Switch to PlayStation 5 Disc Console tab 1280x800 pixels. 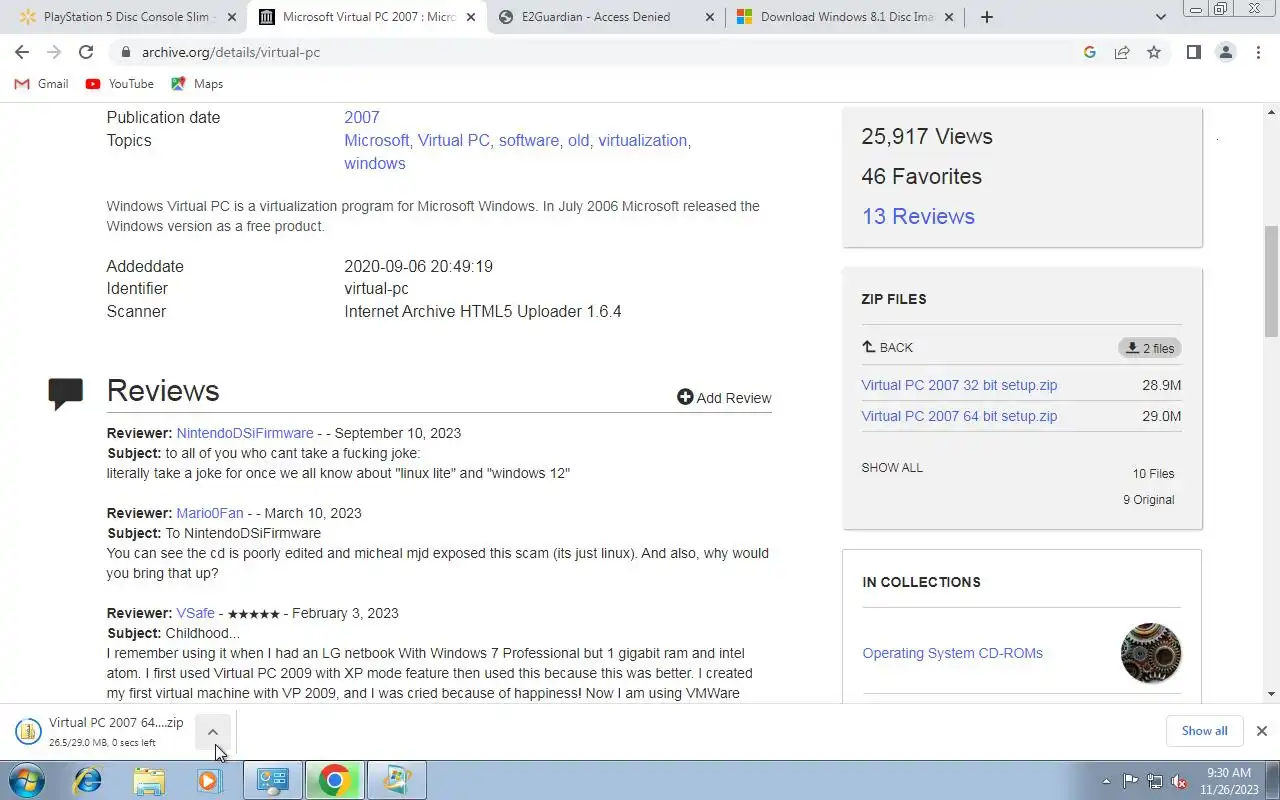click(x=125, y=17)
